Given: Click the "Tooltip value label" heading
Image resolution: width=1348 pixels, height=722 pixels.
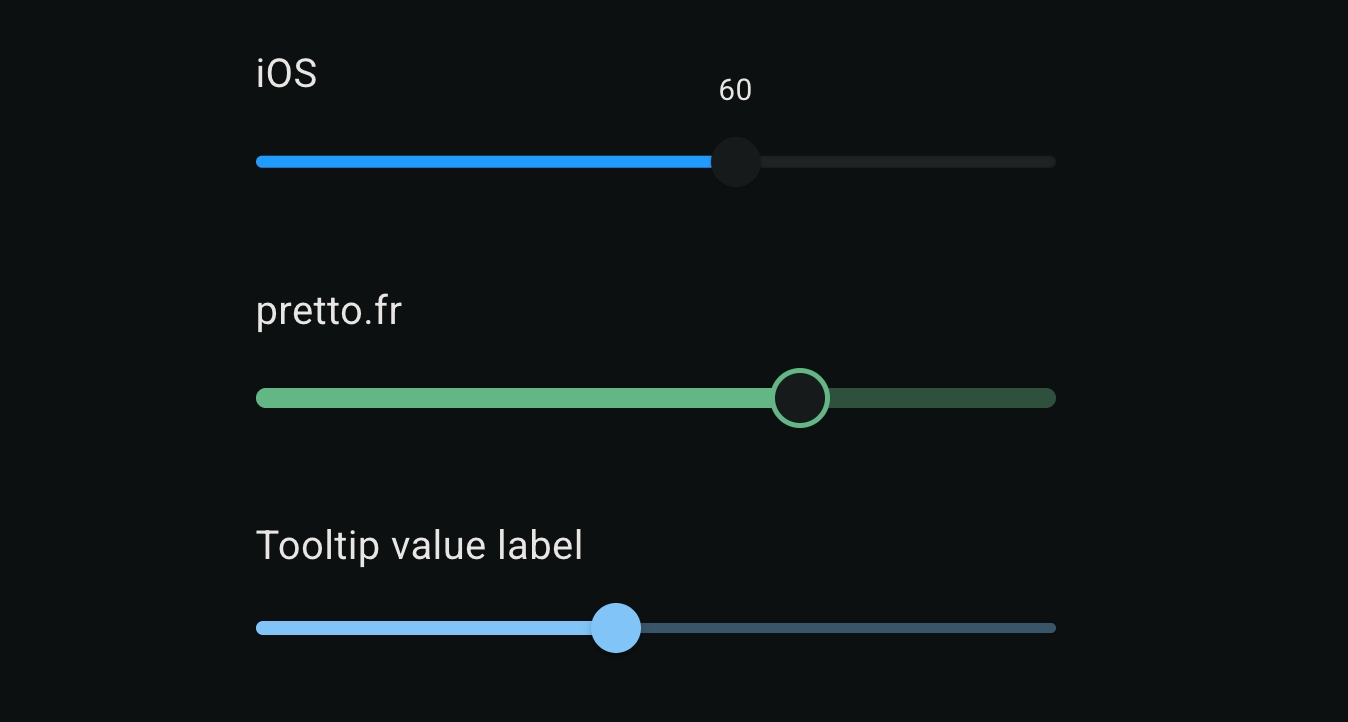Looking at the screenshot, I should pos(419,546).
